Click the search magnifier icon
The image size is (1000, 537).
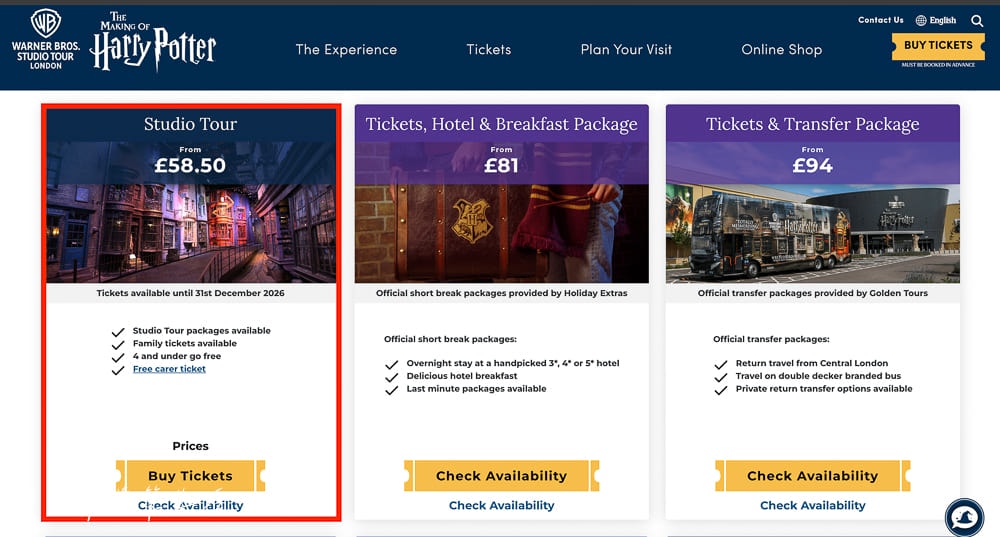pos(976,20)
